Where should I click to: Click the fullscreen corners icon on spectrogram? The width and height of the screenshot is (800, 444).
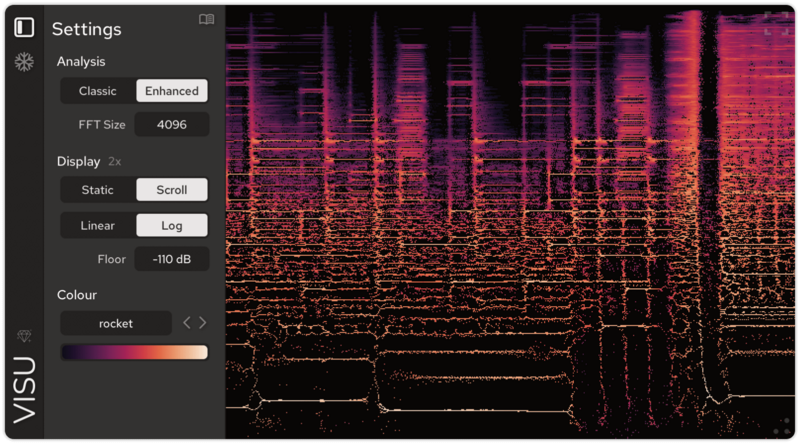click(775, 25)
